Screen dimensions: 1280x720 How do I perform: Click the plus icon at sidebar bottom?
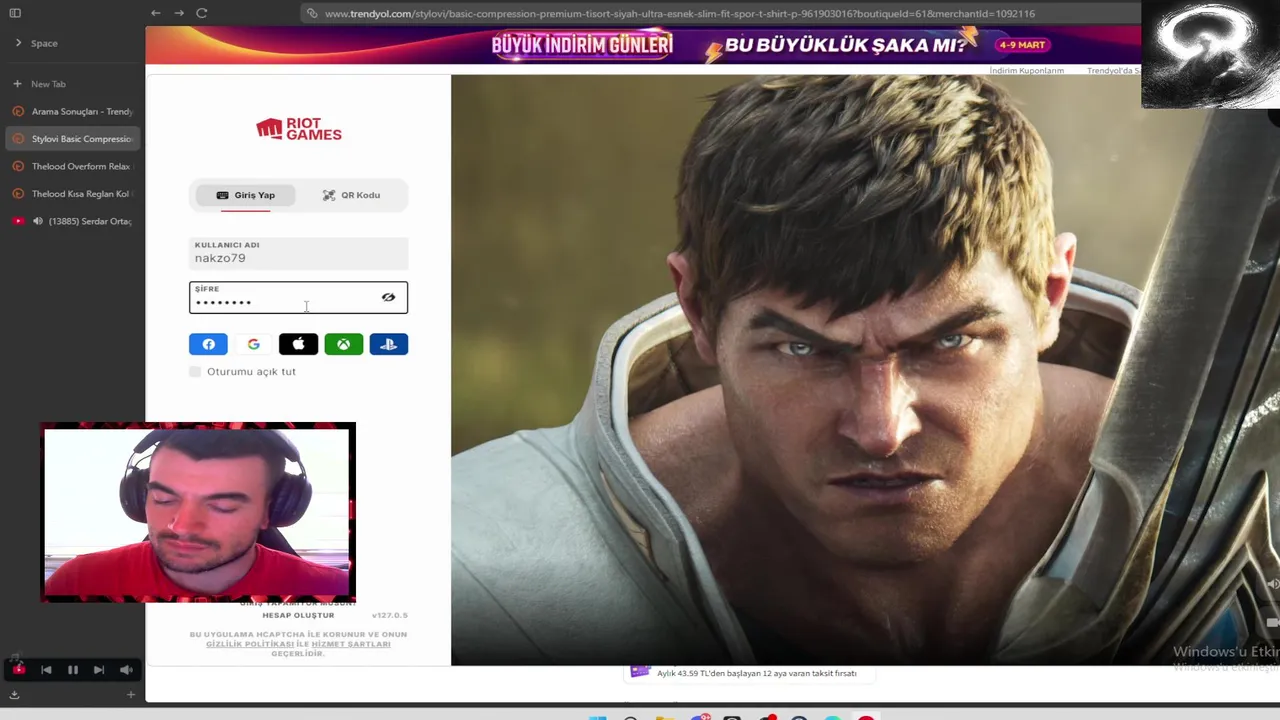131,694
